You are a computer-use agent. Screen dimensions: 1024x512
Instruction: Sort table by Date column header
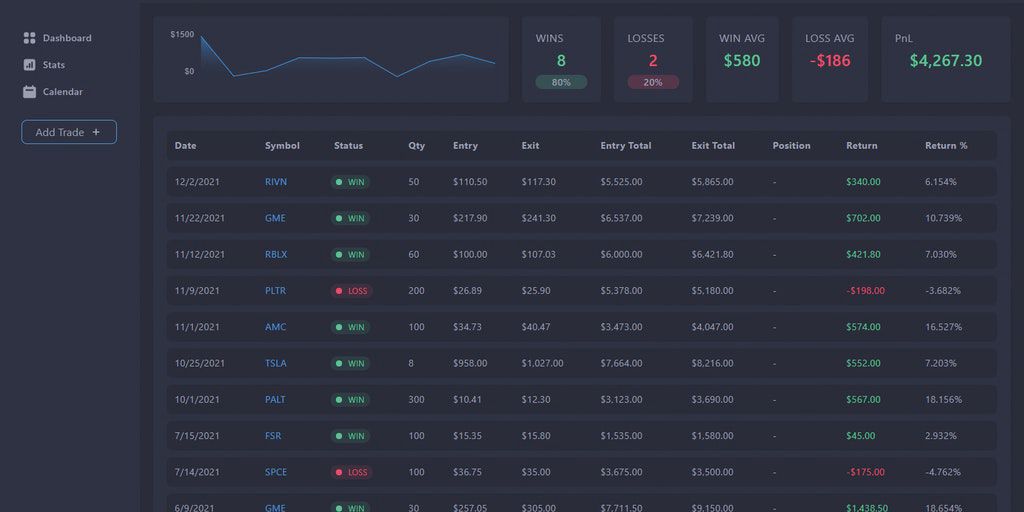(x=186, y=146)
